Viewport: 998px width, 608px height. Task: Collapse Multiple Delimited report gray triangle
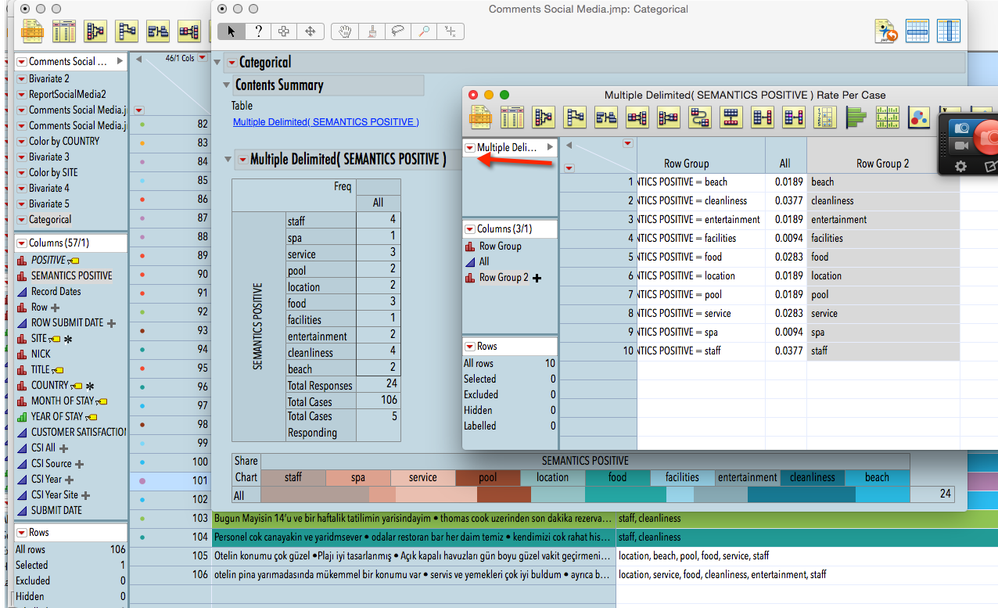coord(228,159)
